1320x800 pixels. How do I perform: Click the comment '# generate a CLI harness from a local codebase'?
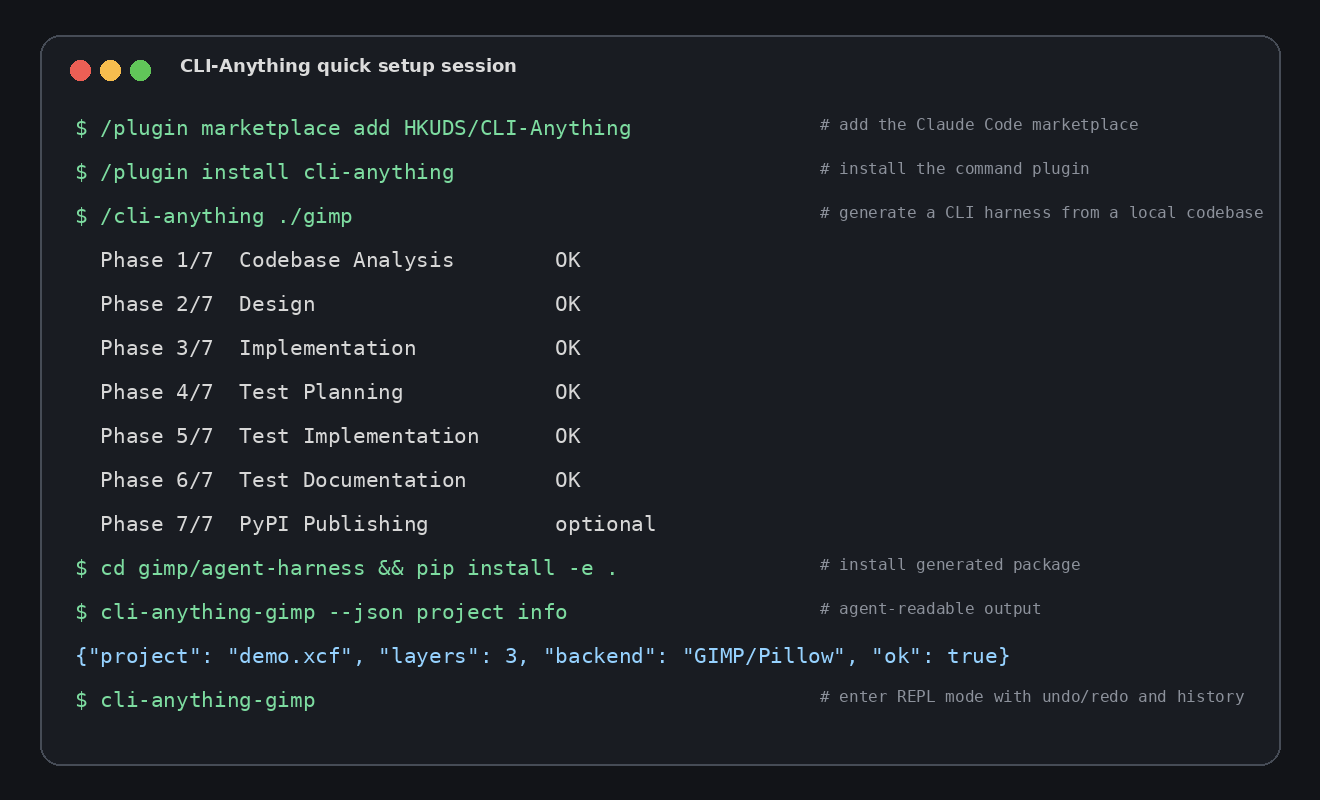click(1041, 213)
